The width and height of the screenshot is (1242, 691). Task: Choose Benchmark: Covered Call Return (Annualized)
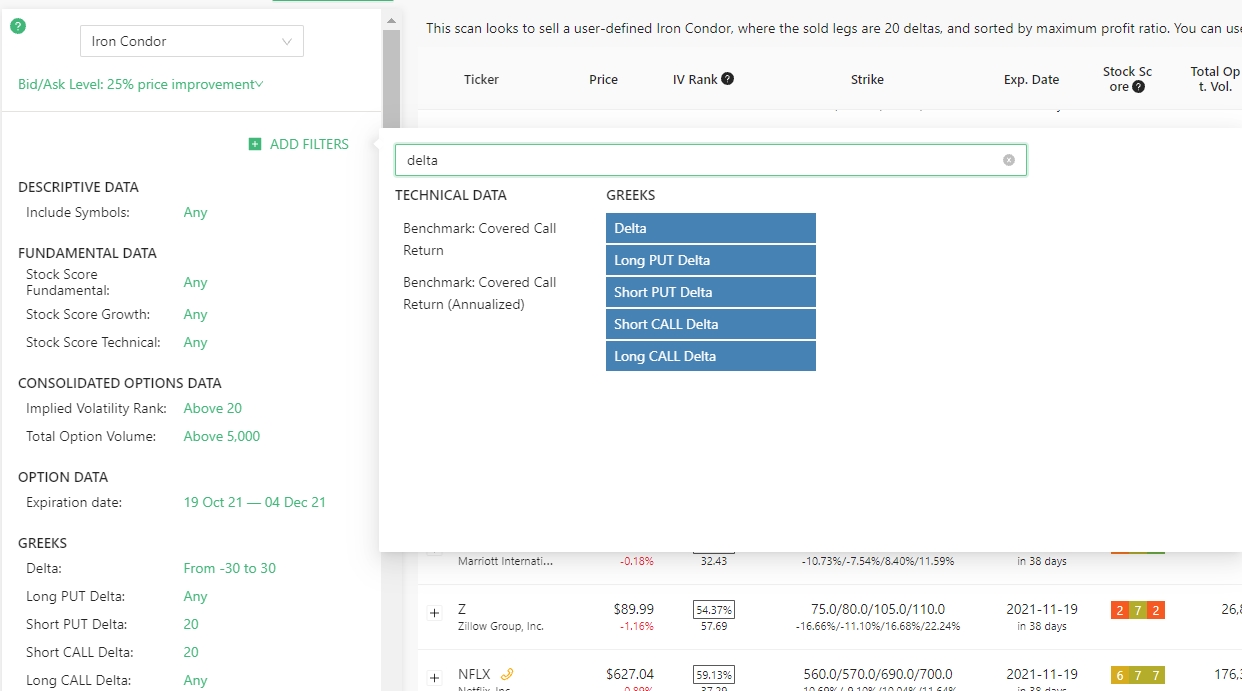480,293
